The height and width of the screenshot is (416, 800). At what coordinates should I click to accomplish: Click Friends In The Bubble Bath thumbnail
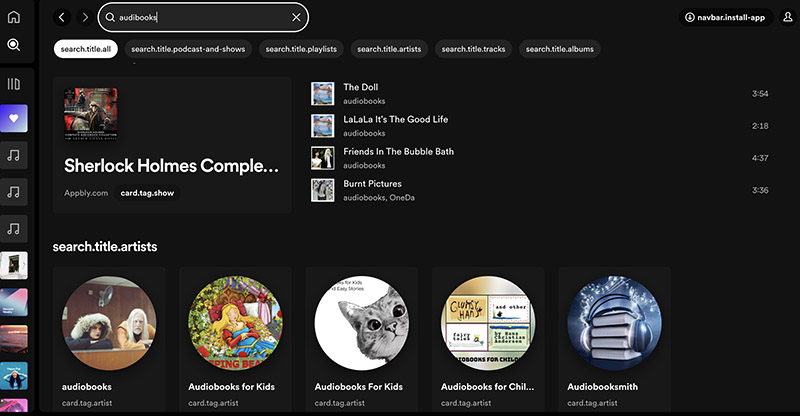coord(323,158)
